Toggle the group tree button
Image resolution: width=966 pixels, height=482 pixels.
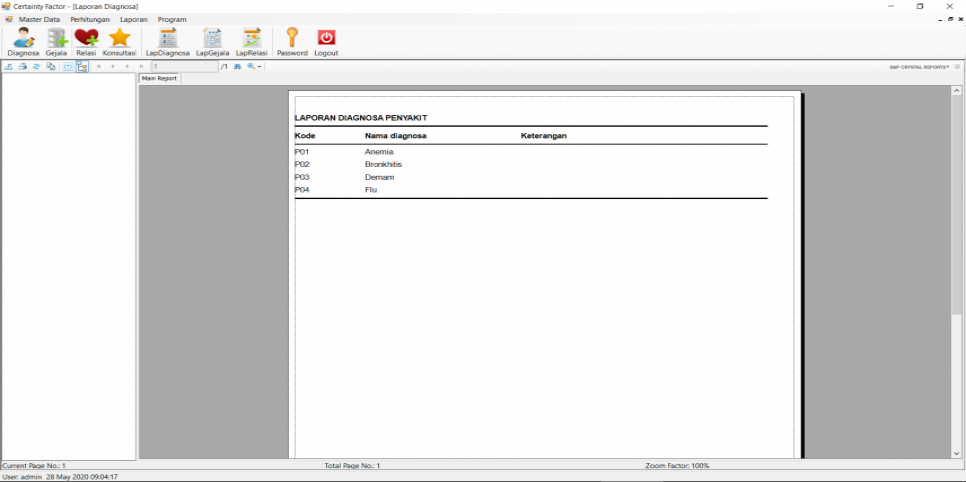click(82, 66)
